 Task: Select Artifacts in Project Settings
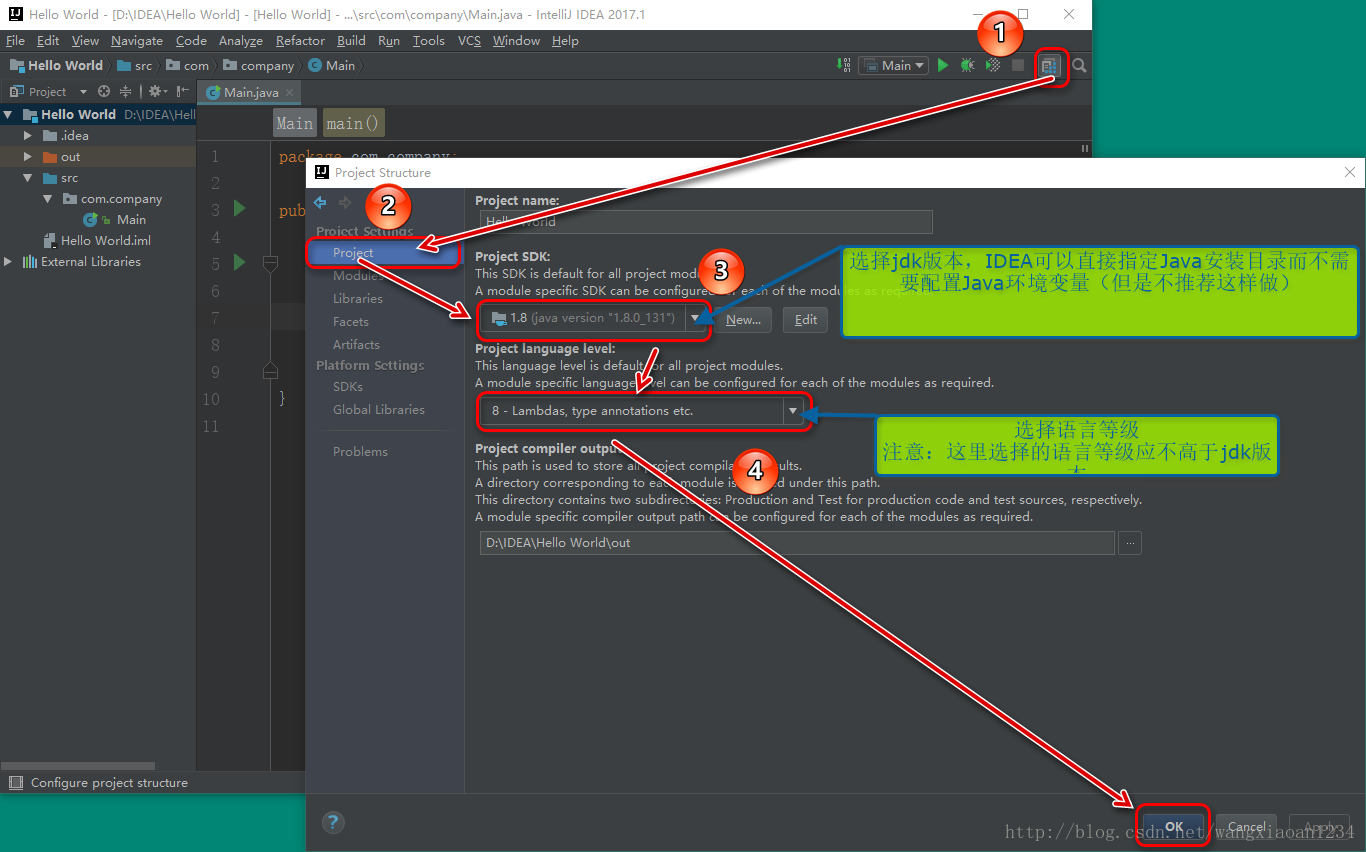(x=356, y=345)
